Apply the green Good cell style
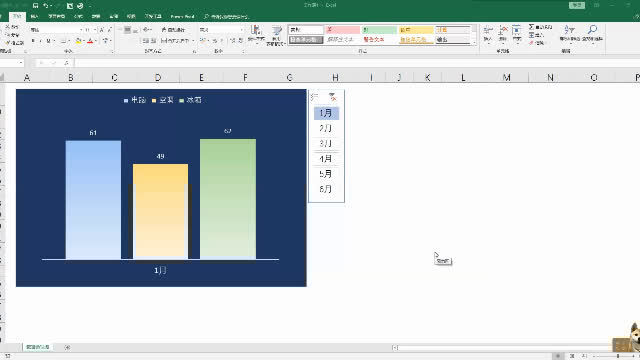The image size is (640, 360). (x=379, y=30)
